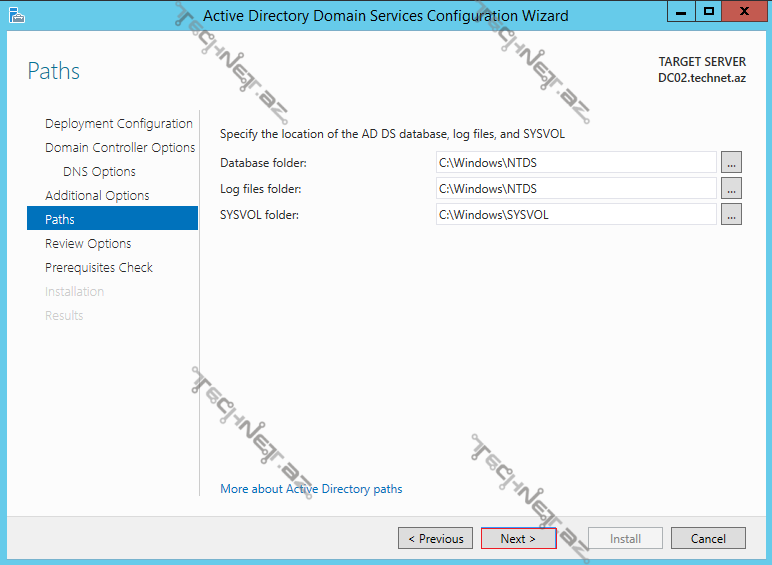The image size is (772, 565).
Task: Close the wizard with the red X
Action: pyautogui.click(x=744, y=11)
